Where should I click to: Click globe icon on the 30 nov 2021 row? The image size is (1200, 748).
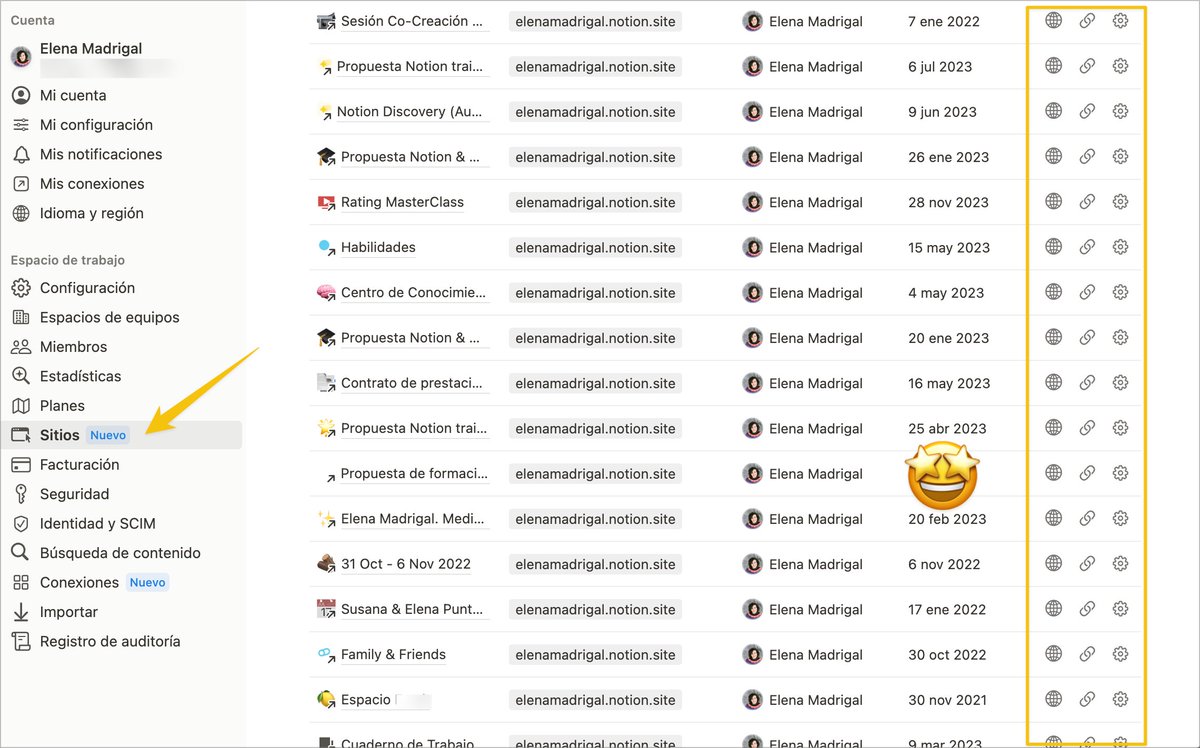pos(1053,699)
